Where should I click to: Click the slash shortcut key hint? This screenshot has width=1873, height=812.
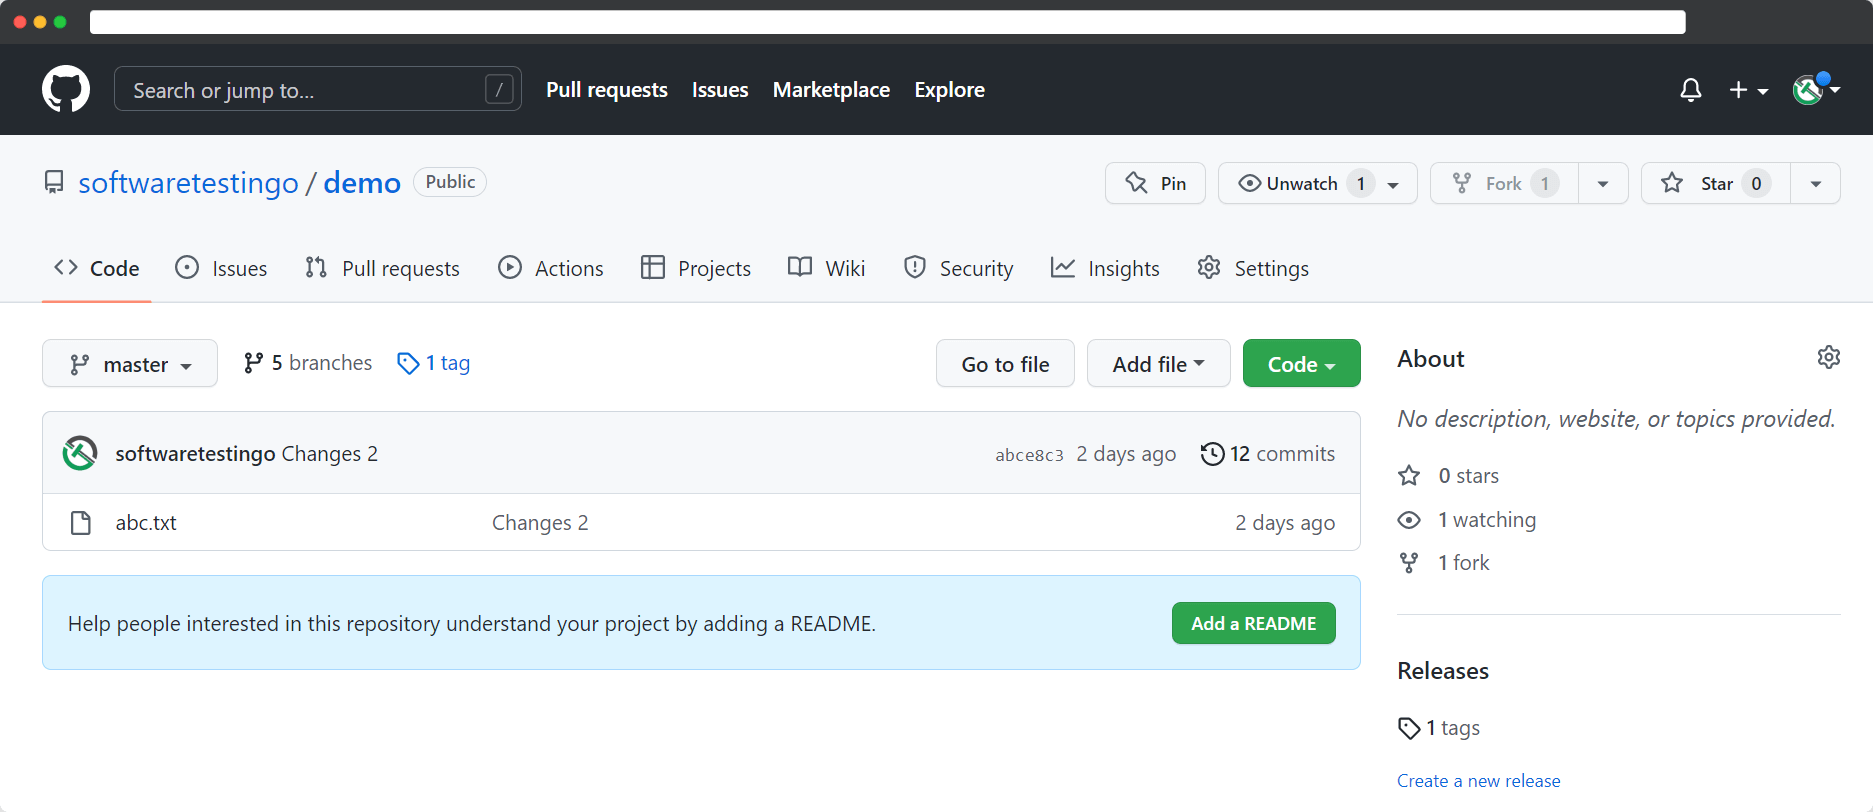point(499,89)
